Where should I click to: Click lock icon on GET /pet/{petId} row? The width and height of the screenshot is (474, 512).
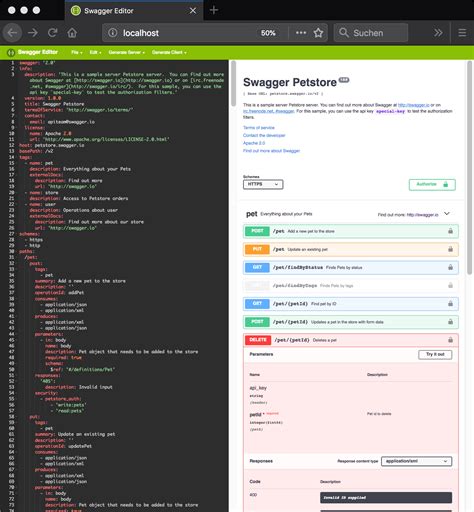450,304
